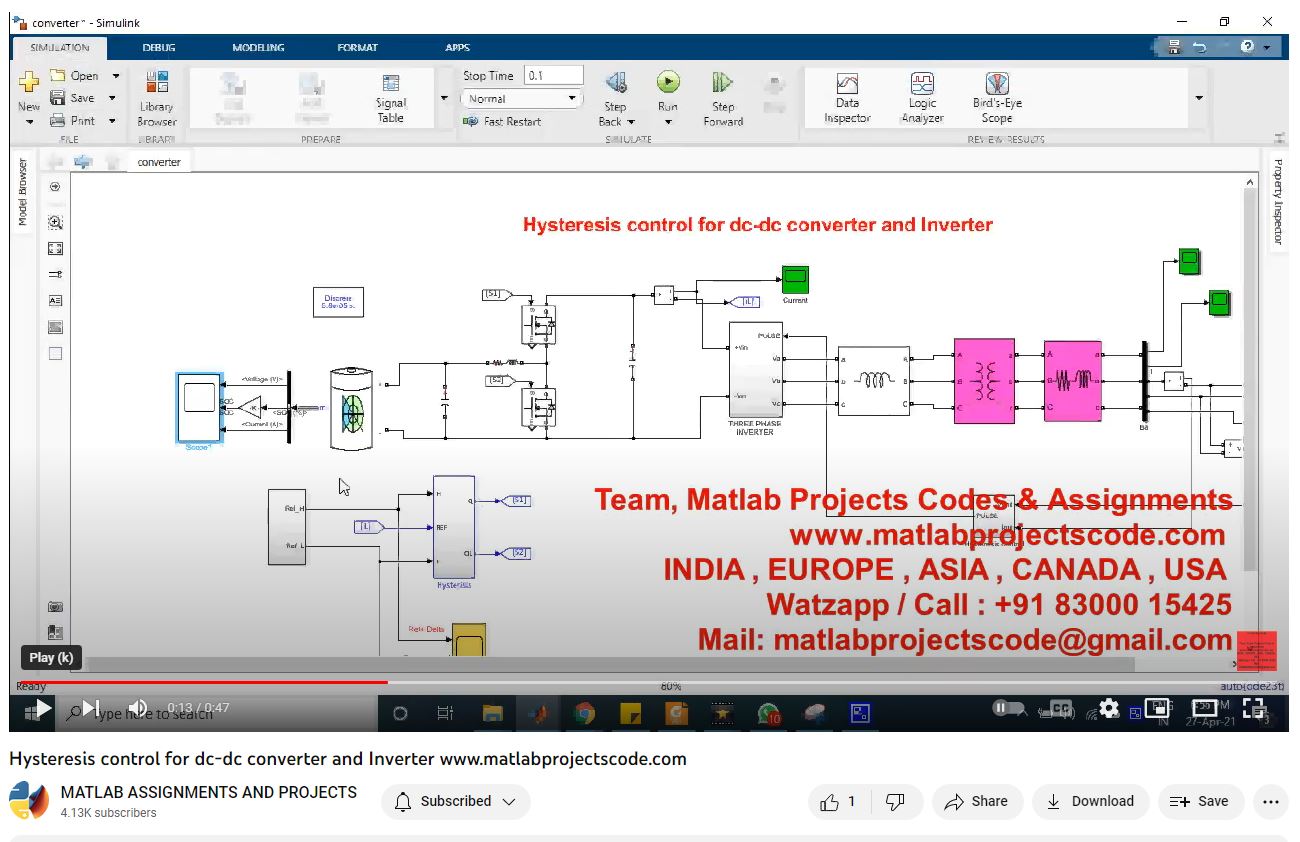Click the navigate forward blue arrow

[83, 162]
